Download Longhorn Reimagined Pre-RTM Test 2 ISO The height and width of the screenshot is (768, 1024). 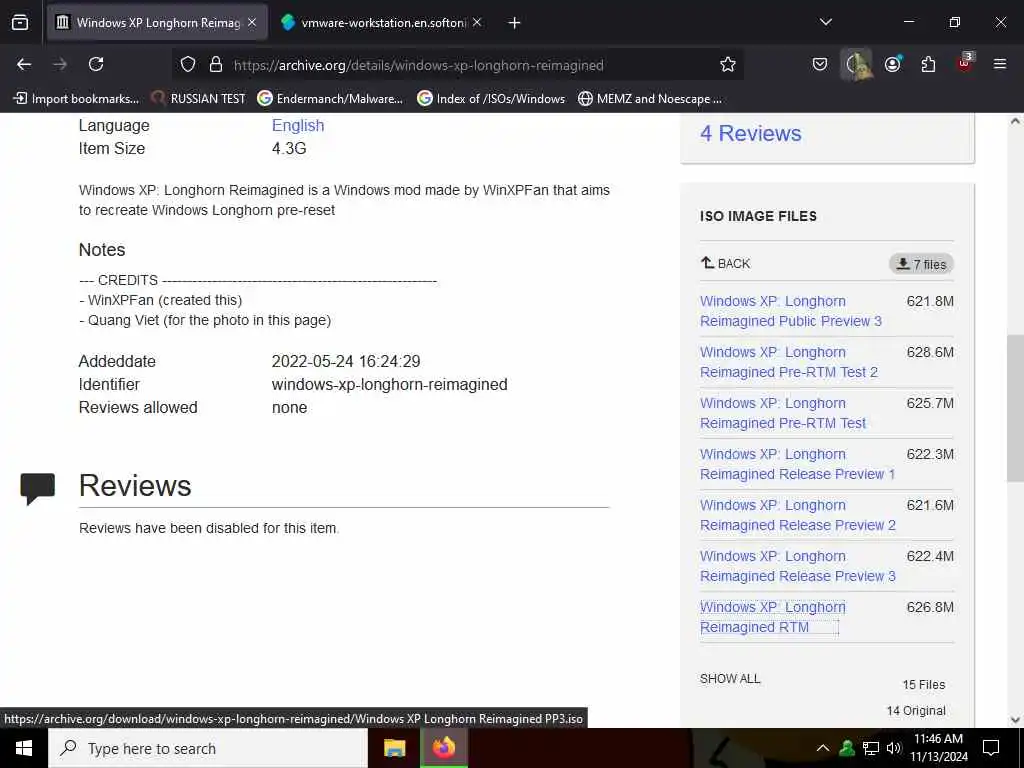point(789,362)
